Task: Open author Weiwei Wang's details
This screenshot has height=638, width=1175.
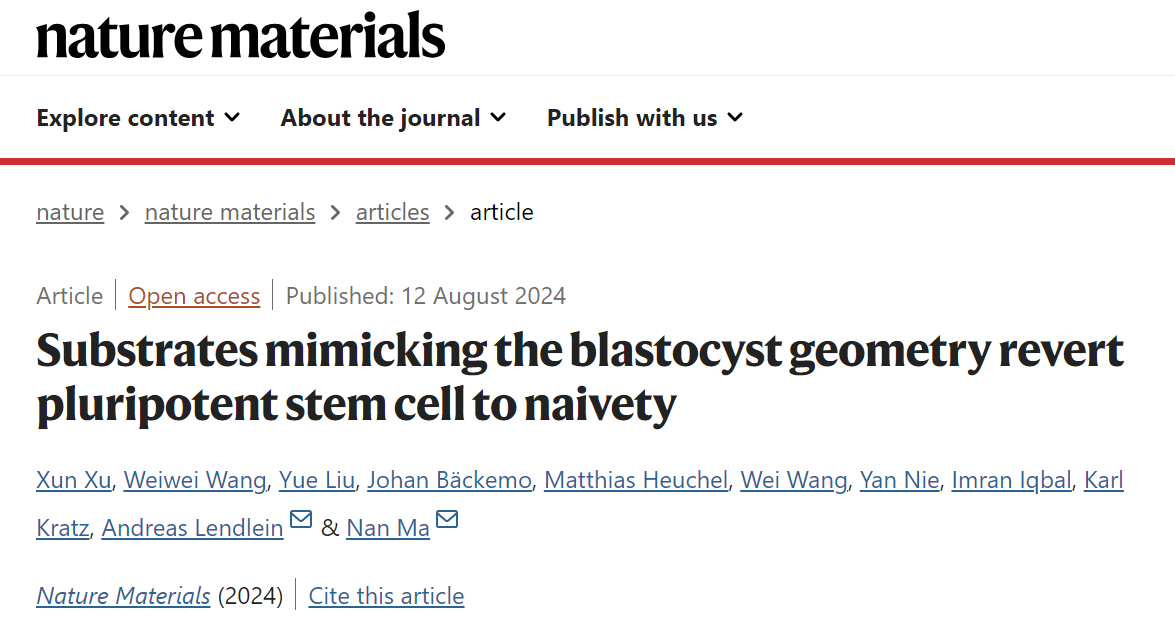Action: pyautogui.click(x=195, y=480)
